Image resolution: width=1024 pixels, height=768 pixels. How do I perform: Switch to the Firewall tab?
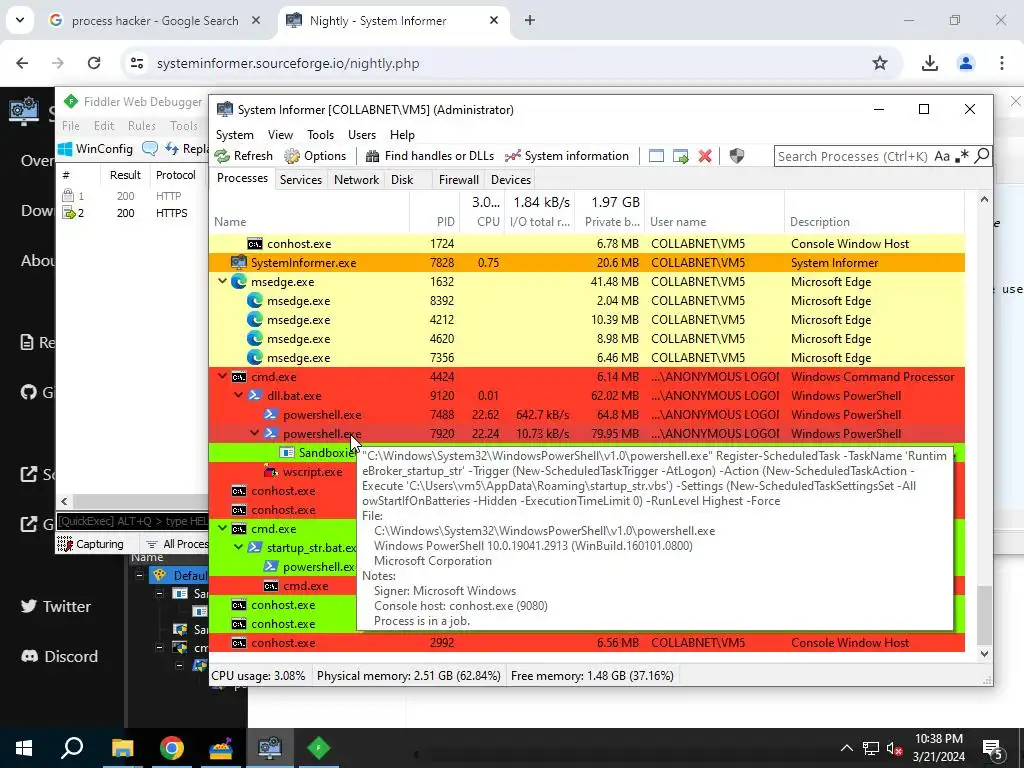click(x=458, y=180)
